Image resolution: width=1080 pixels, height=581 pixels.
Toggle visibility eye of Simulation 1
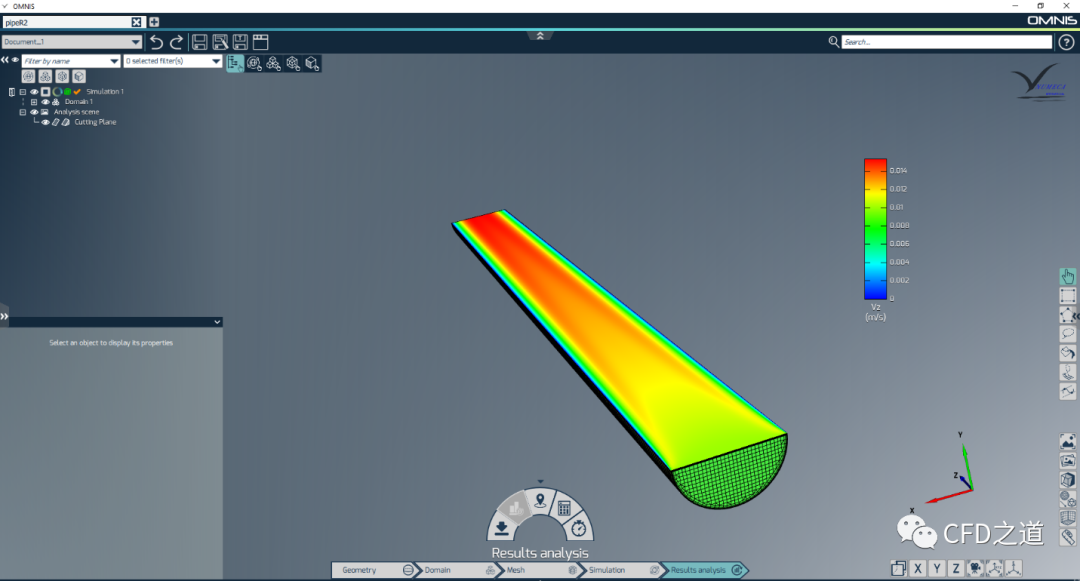(x=34, y=92)
